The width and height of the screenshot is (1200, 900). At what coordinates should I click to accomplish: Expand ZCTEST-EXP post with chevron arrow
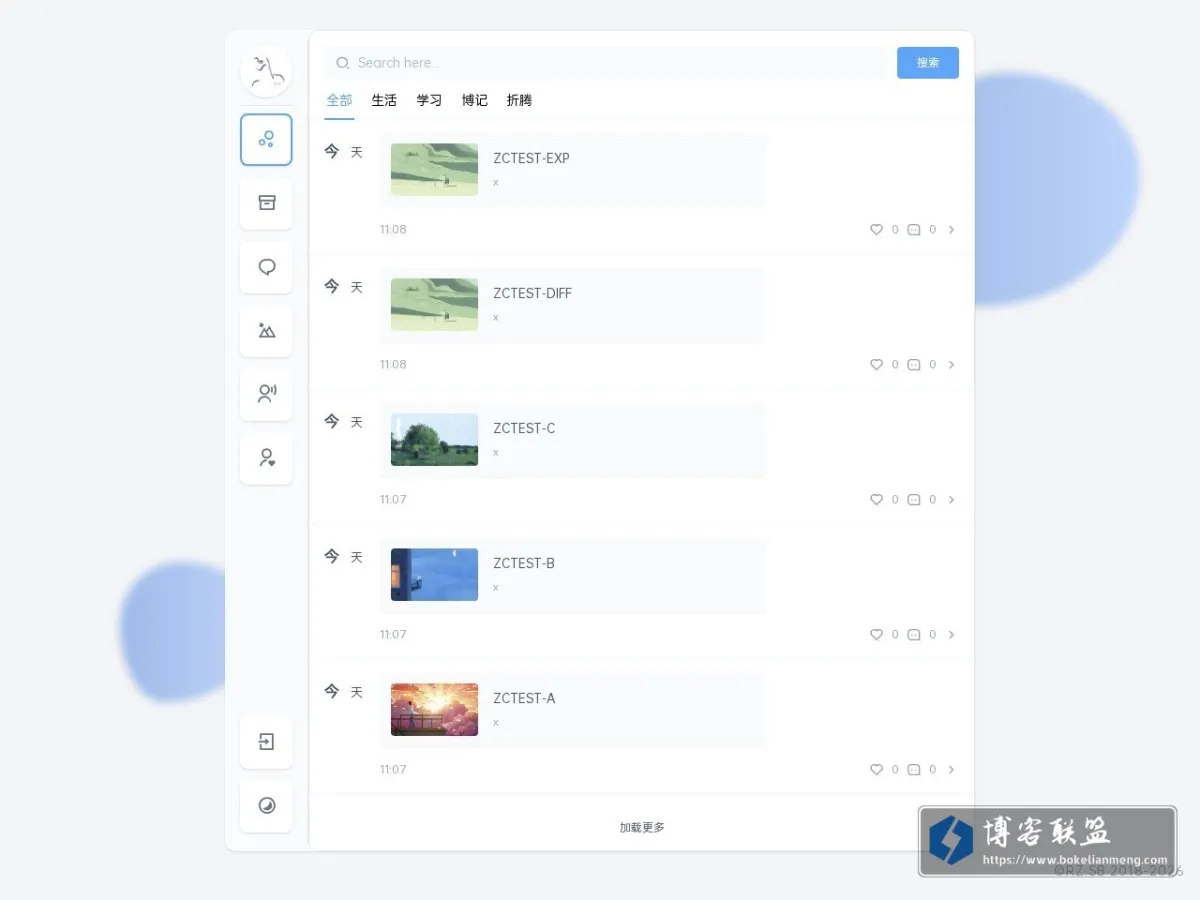pos(951,230)
